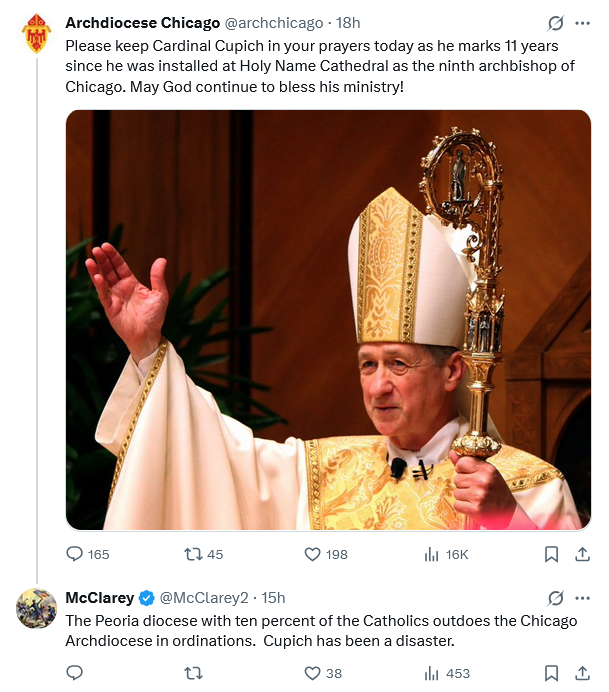Image resolution: width=609 pixels, height=692 pixels.
Task: Open Archdiocese Chicago profile name link
Action: (x=142, y=22)
